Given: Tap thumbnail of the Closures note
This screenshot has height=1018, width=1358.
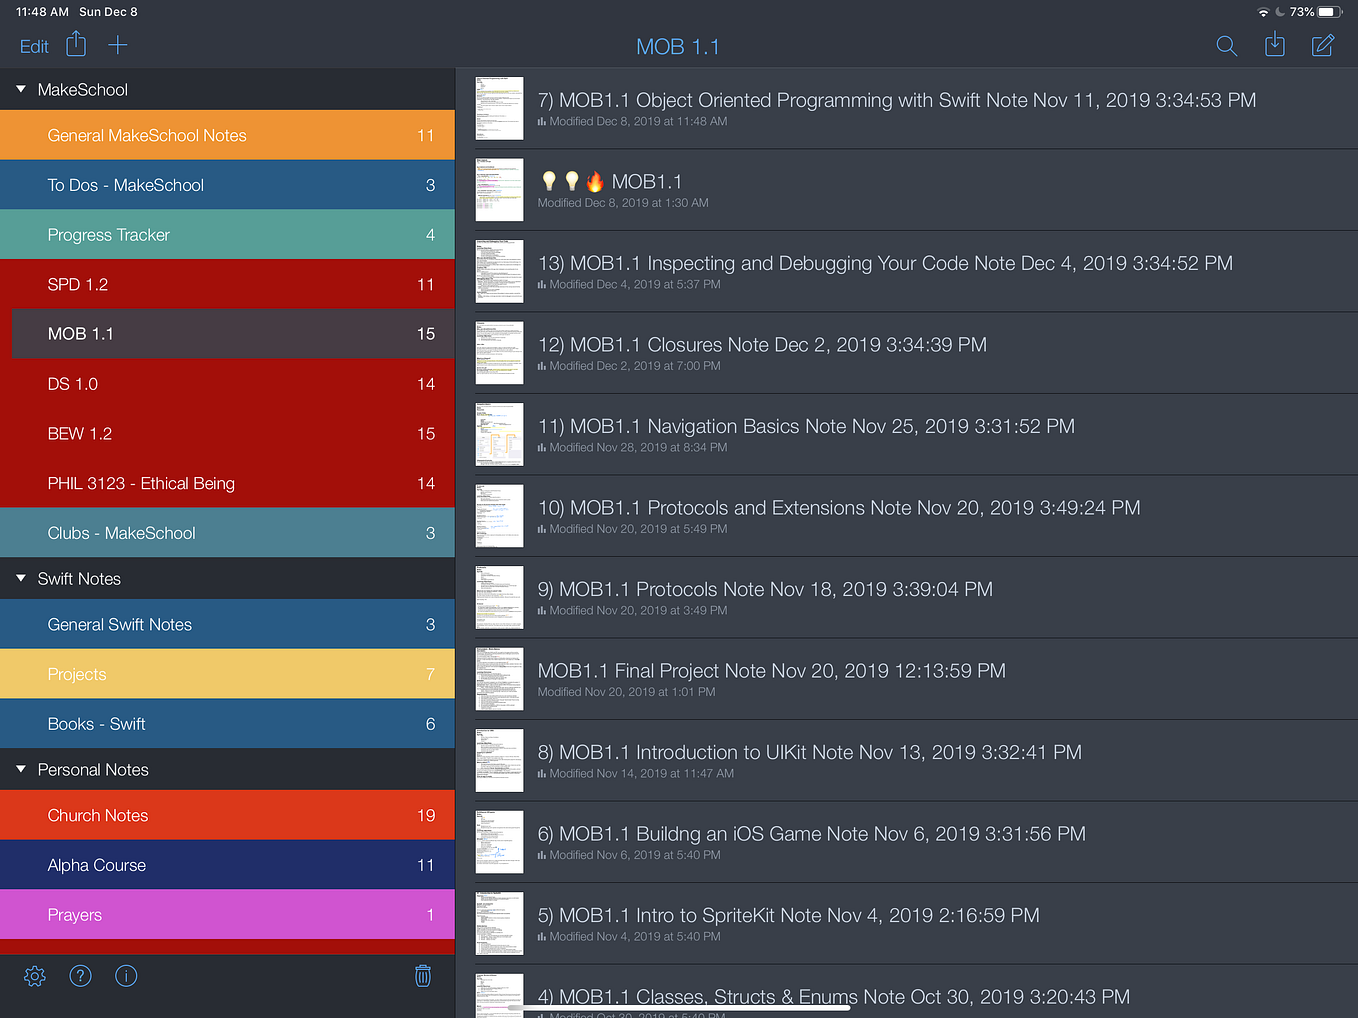Looking at the screenshot, I should 499,353.
